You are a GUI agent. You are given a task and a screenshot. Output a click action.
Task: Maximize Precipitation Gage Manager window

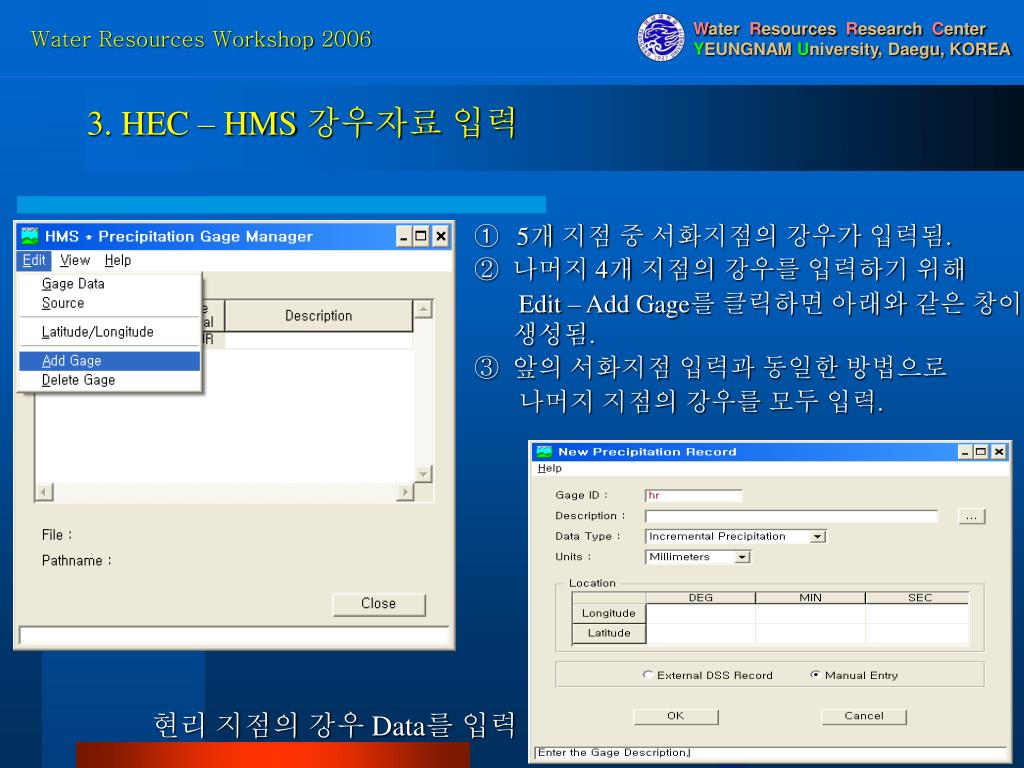421,236
